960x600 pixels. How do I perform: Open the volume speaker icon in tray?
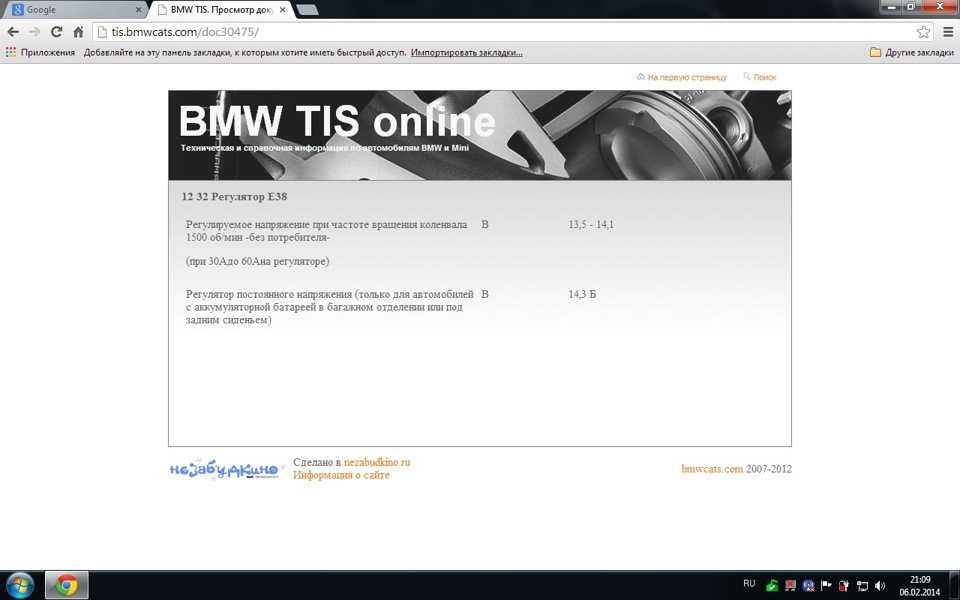[880, 586]
